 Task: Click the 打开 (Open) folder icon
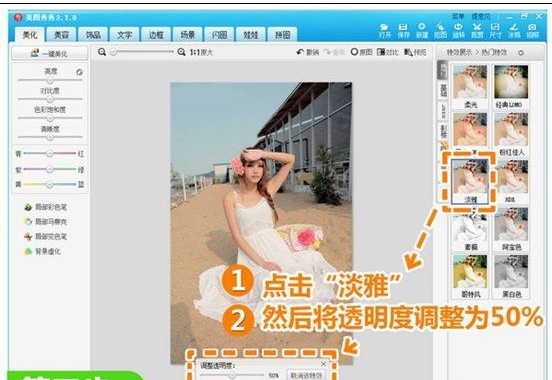(x=385, y=27)
